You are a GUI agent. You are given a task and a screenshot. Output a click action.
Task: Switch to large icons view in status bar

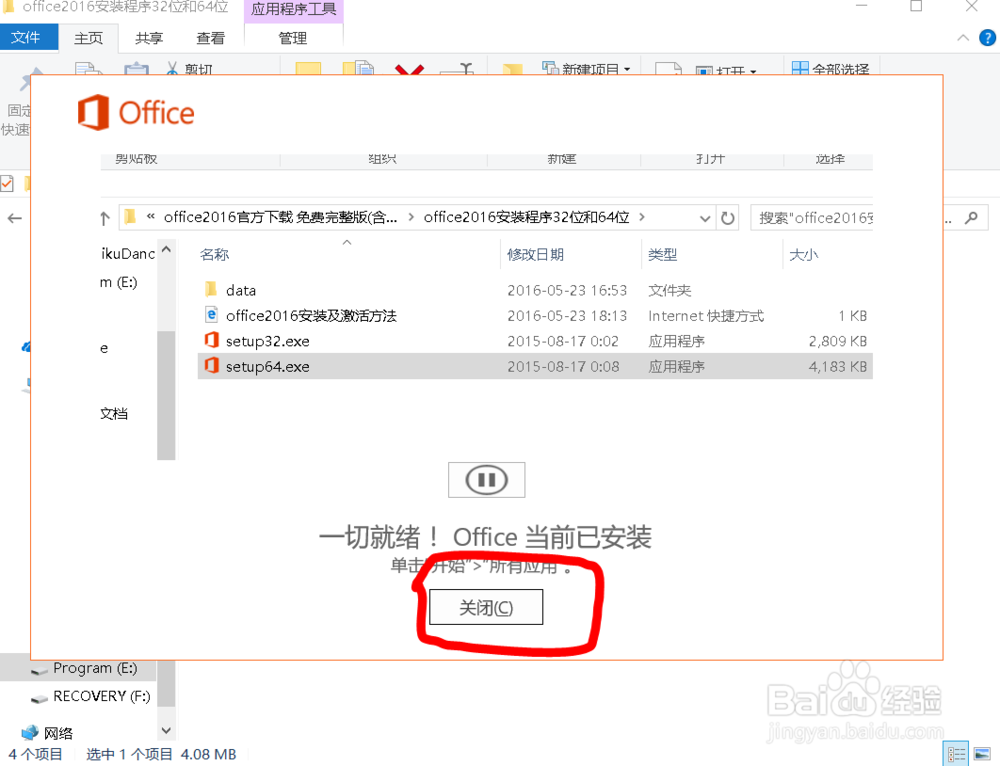(983, 755)
